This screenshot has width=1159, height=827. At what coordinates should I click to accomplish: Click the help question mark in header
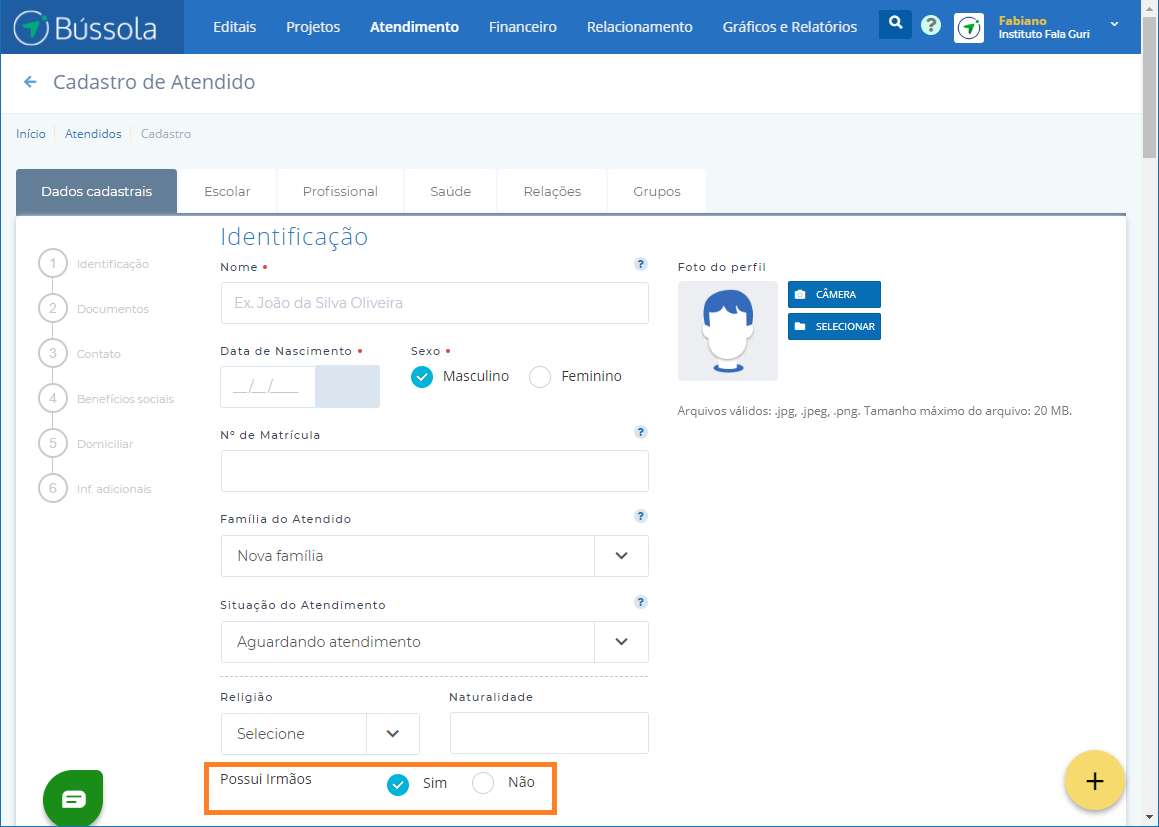coord(931,26)
